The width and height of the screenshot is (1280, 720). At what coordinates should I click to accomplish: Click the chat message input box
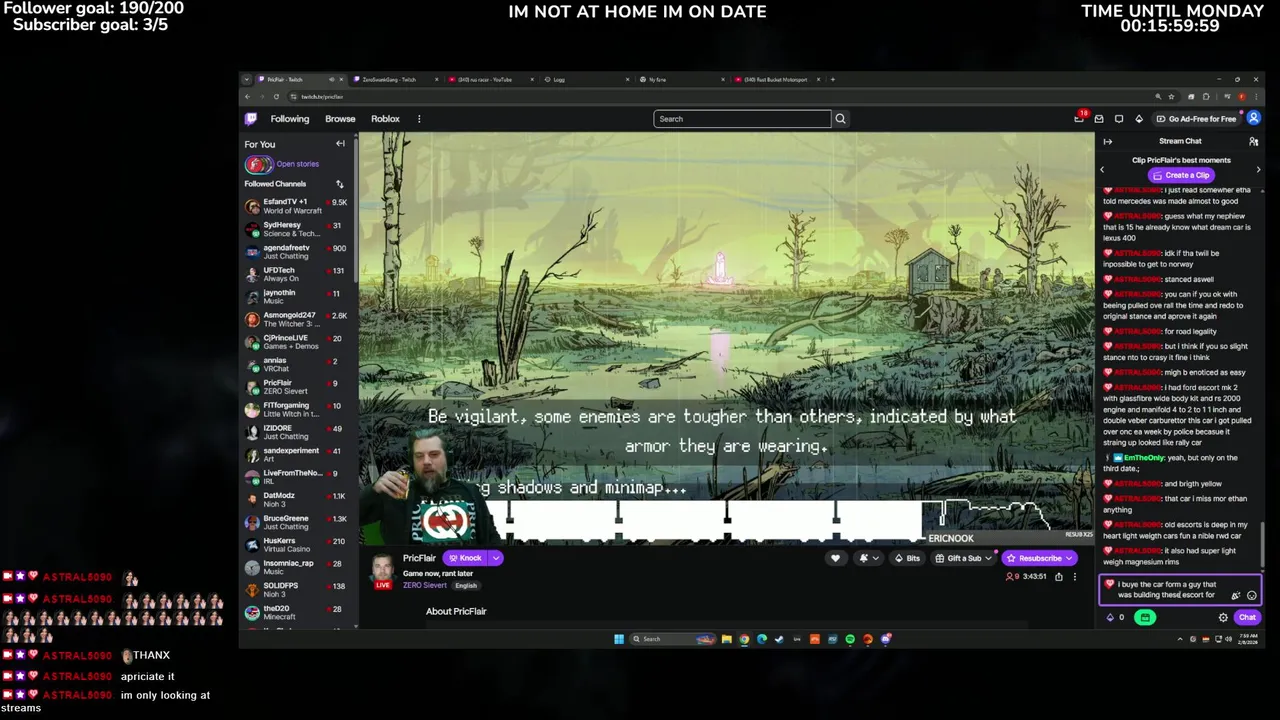[1179, 590]
